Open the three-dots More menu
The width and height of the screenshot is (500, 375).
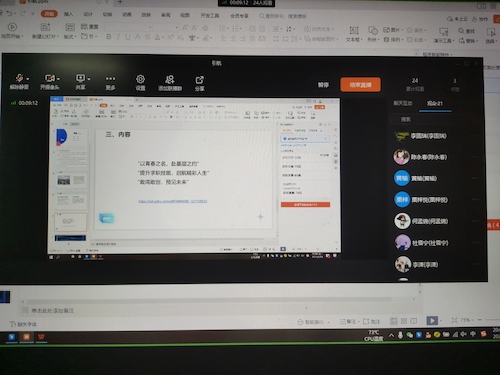[x=110, y=82]
